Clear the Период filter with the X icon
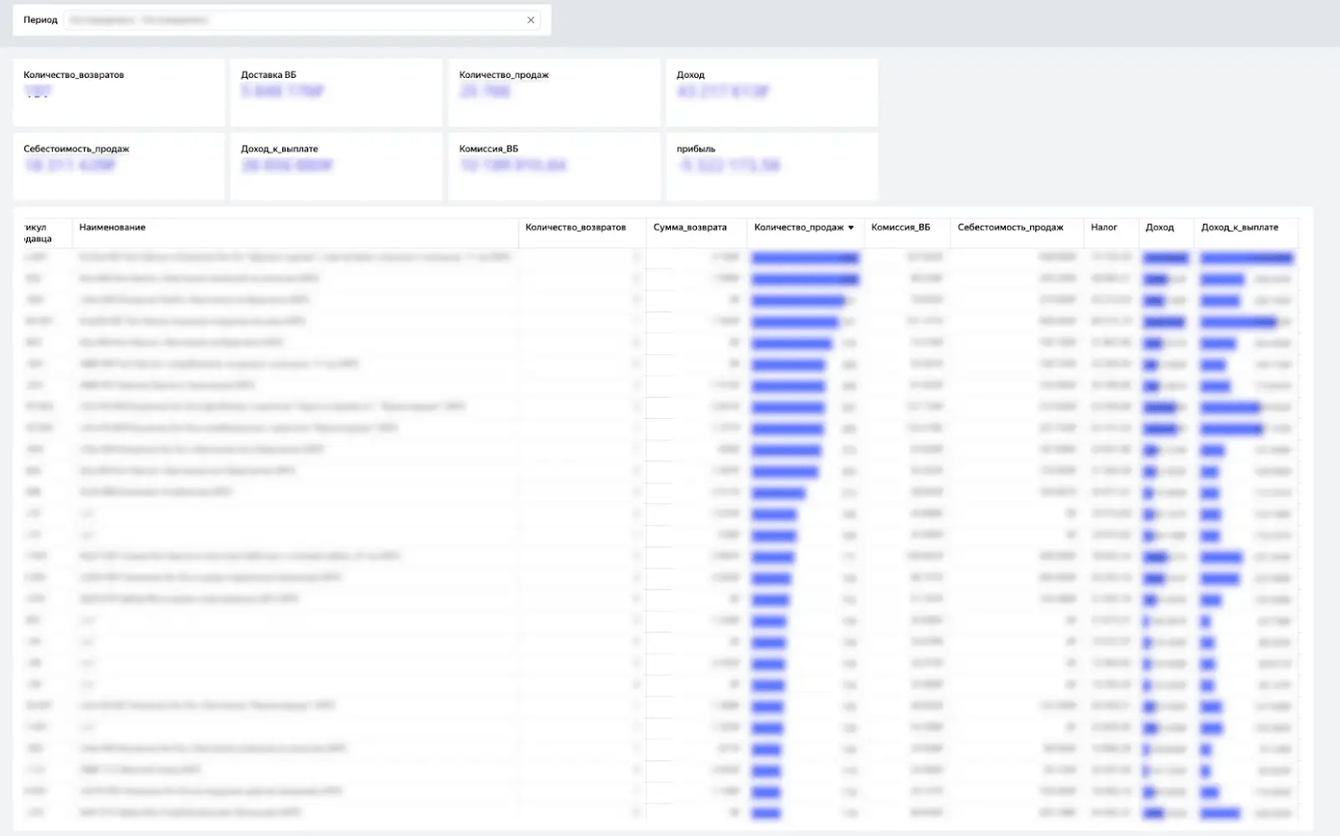This screenshot has height=836, width=1340. 530,20
